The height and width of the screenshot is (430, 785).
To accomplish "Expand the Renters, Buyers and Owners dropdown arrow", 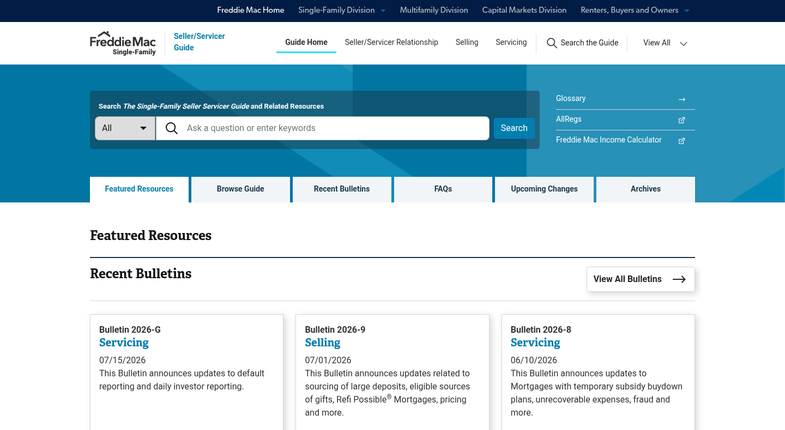I will (686, 11).
